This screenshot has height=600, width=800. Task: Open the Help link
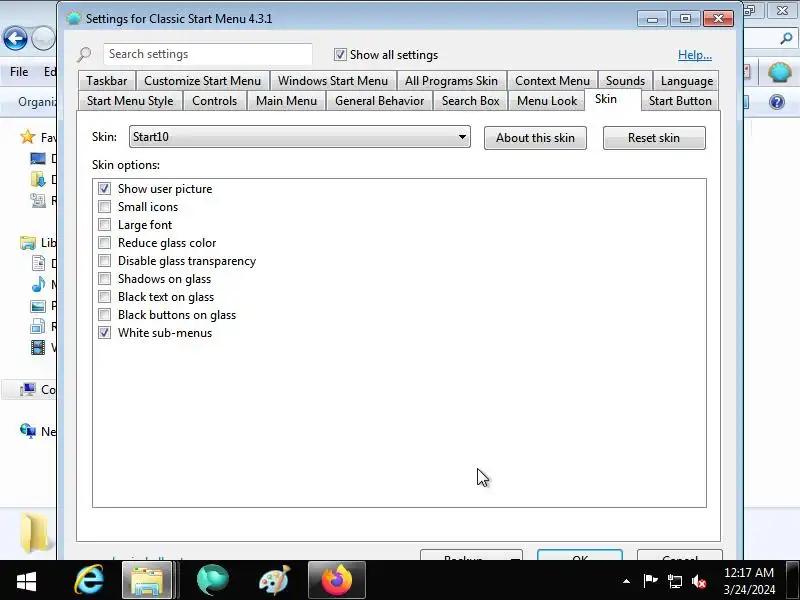coord(694,55)
